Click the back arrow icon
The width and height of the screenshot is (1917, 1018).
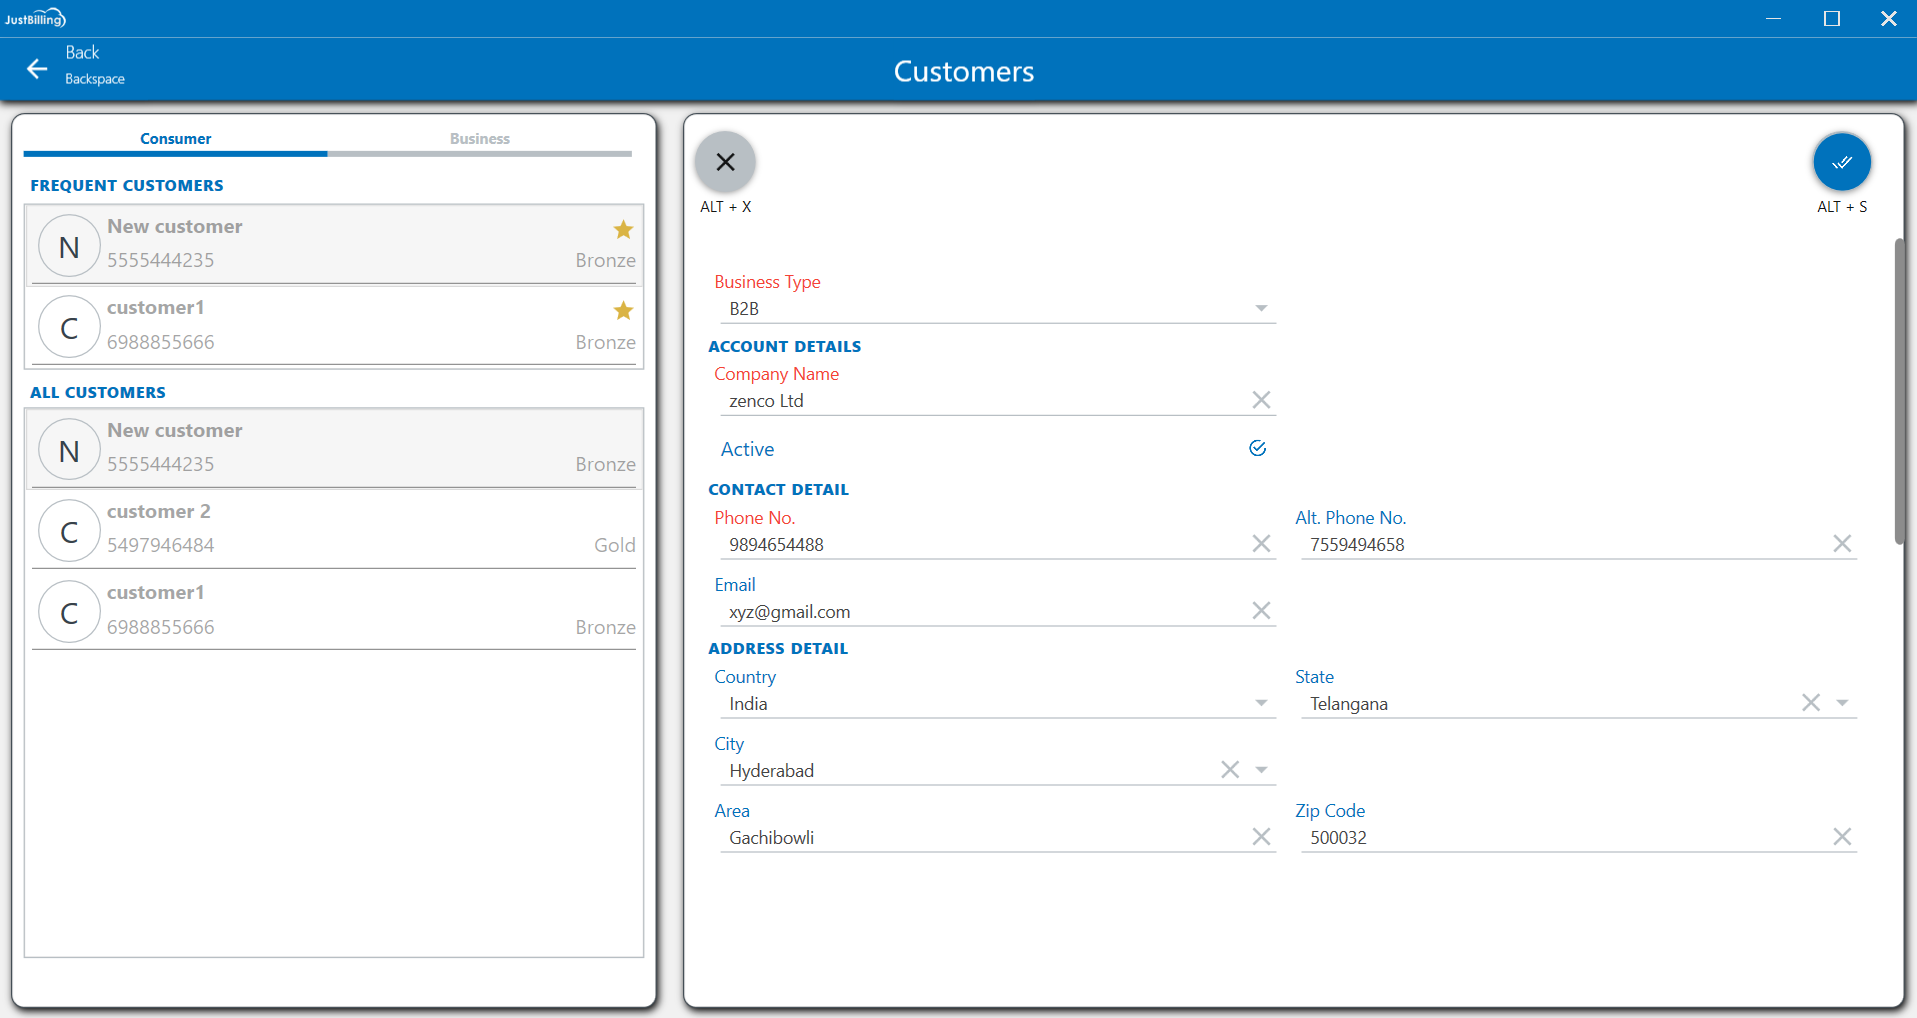point(37,68)
